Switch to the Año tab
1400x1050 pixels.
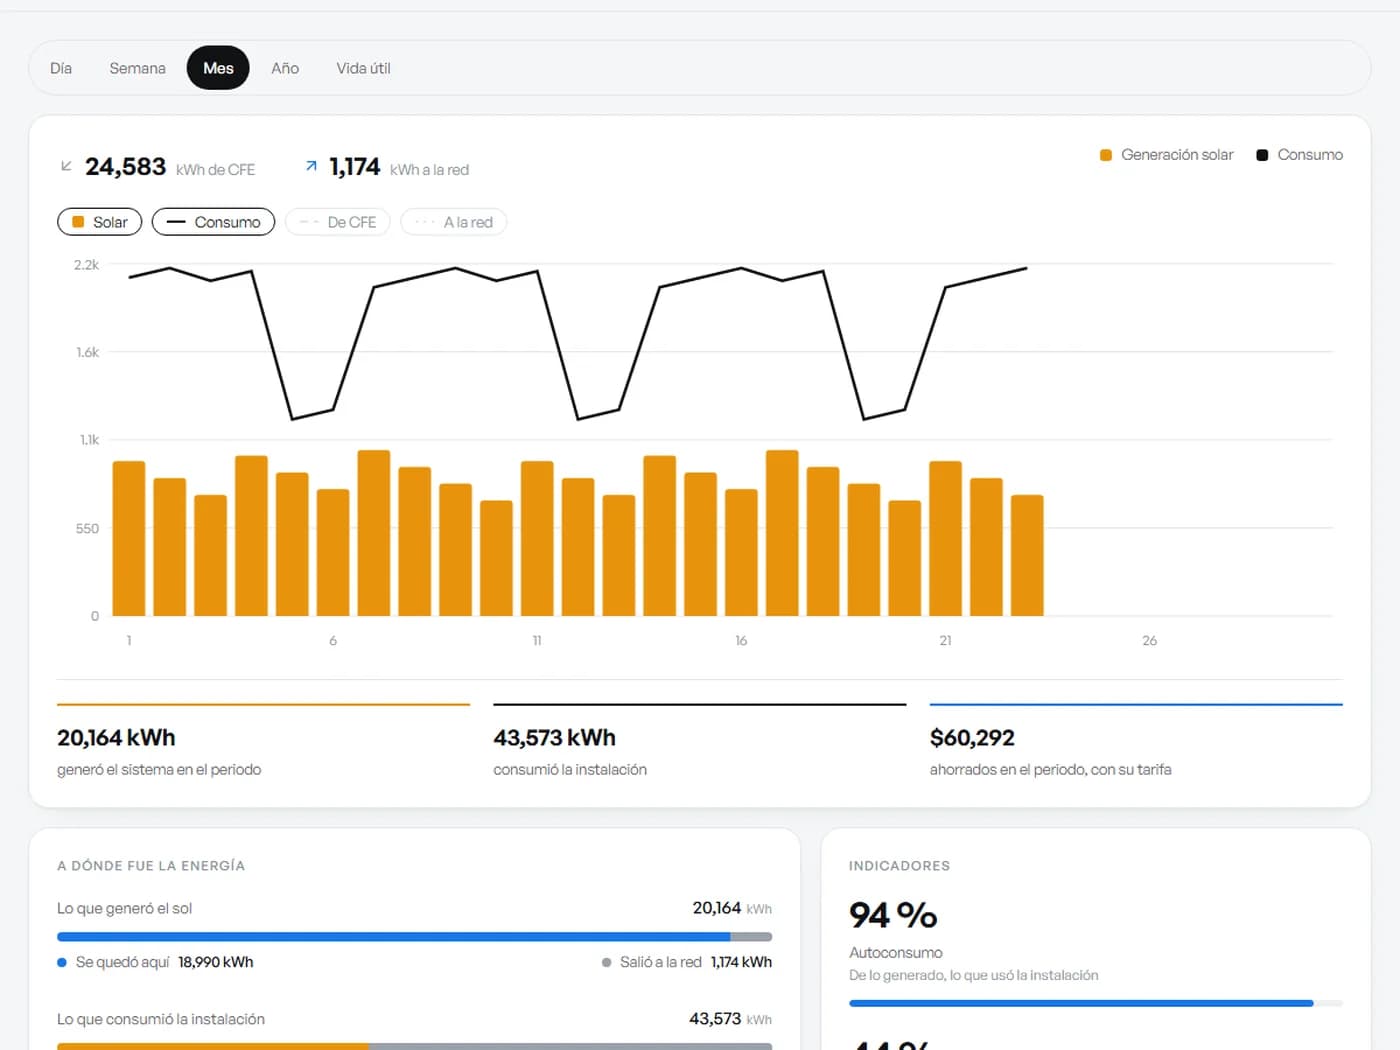point(285,68)
